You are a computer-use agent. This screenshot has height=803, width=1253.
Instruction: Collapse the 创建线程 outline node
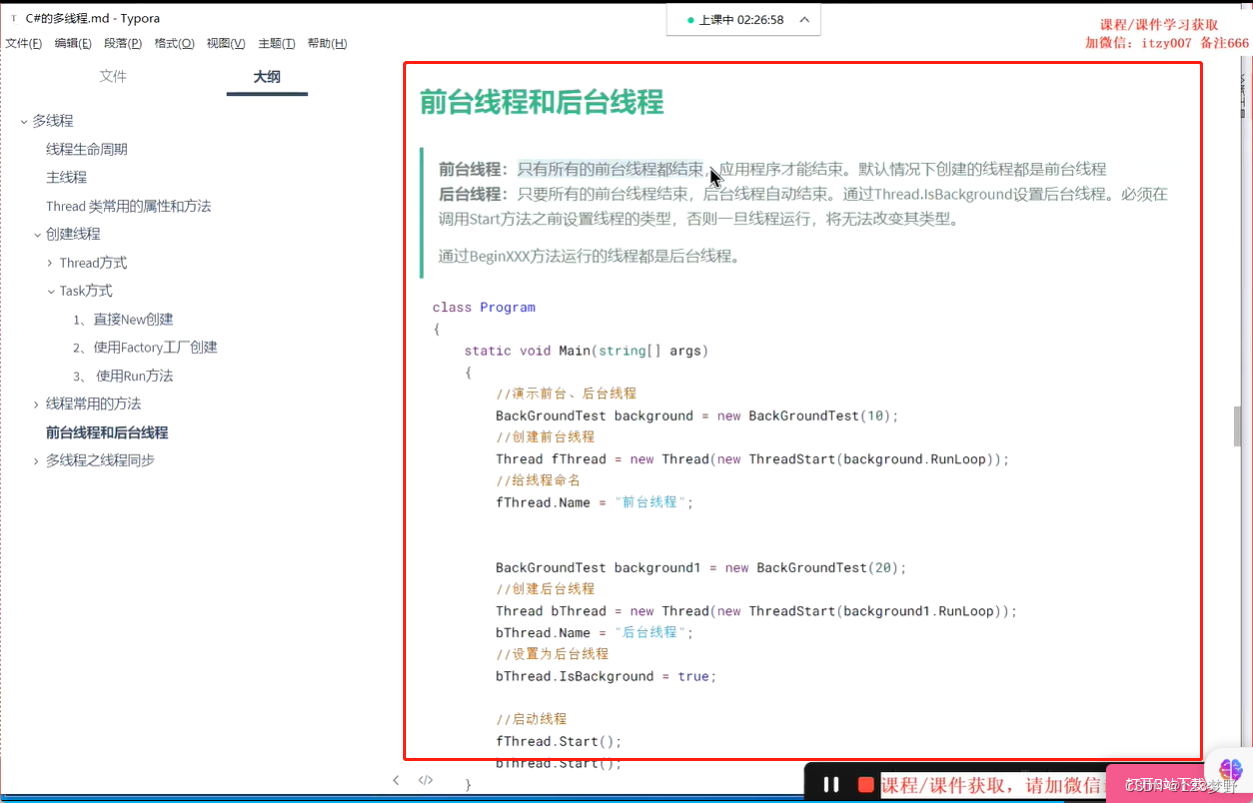[x=37, y=234]
